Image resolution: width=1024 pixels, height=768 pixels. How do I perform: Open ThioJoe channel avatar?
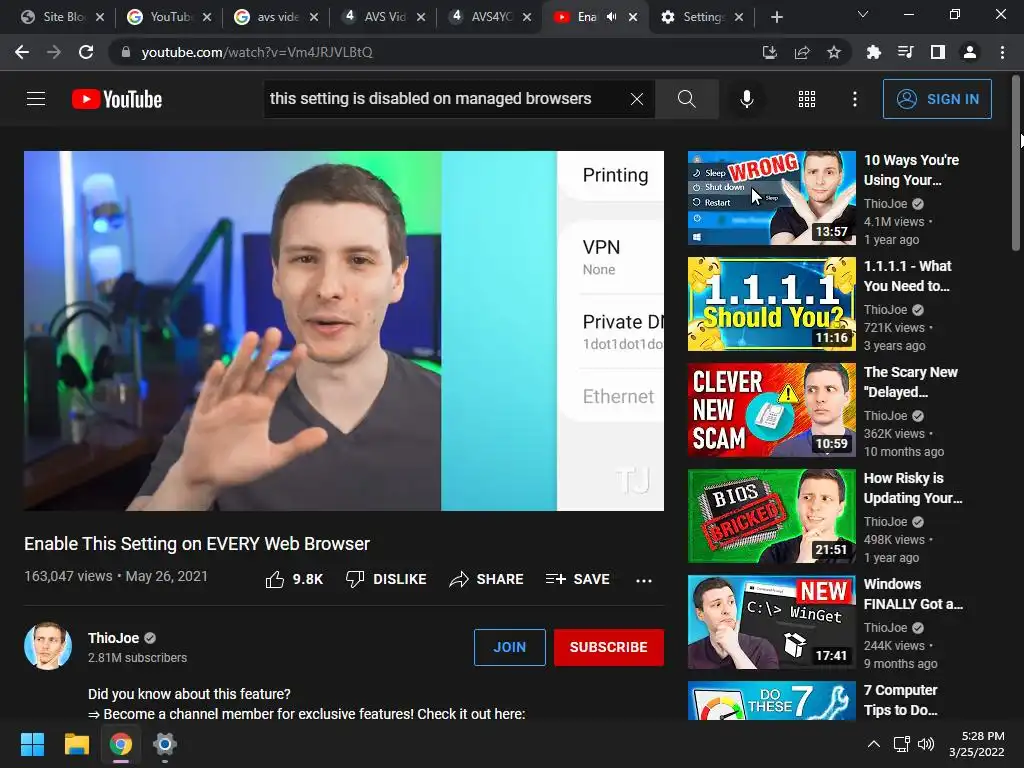point(48,646)
